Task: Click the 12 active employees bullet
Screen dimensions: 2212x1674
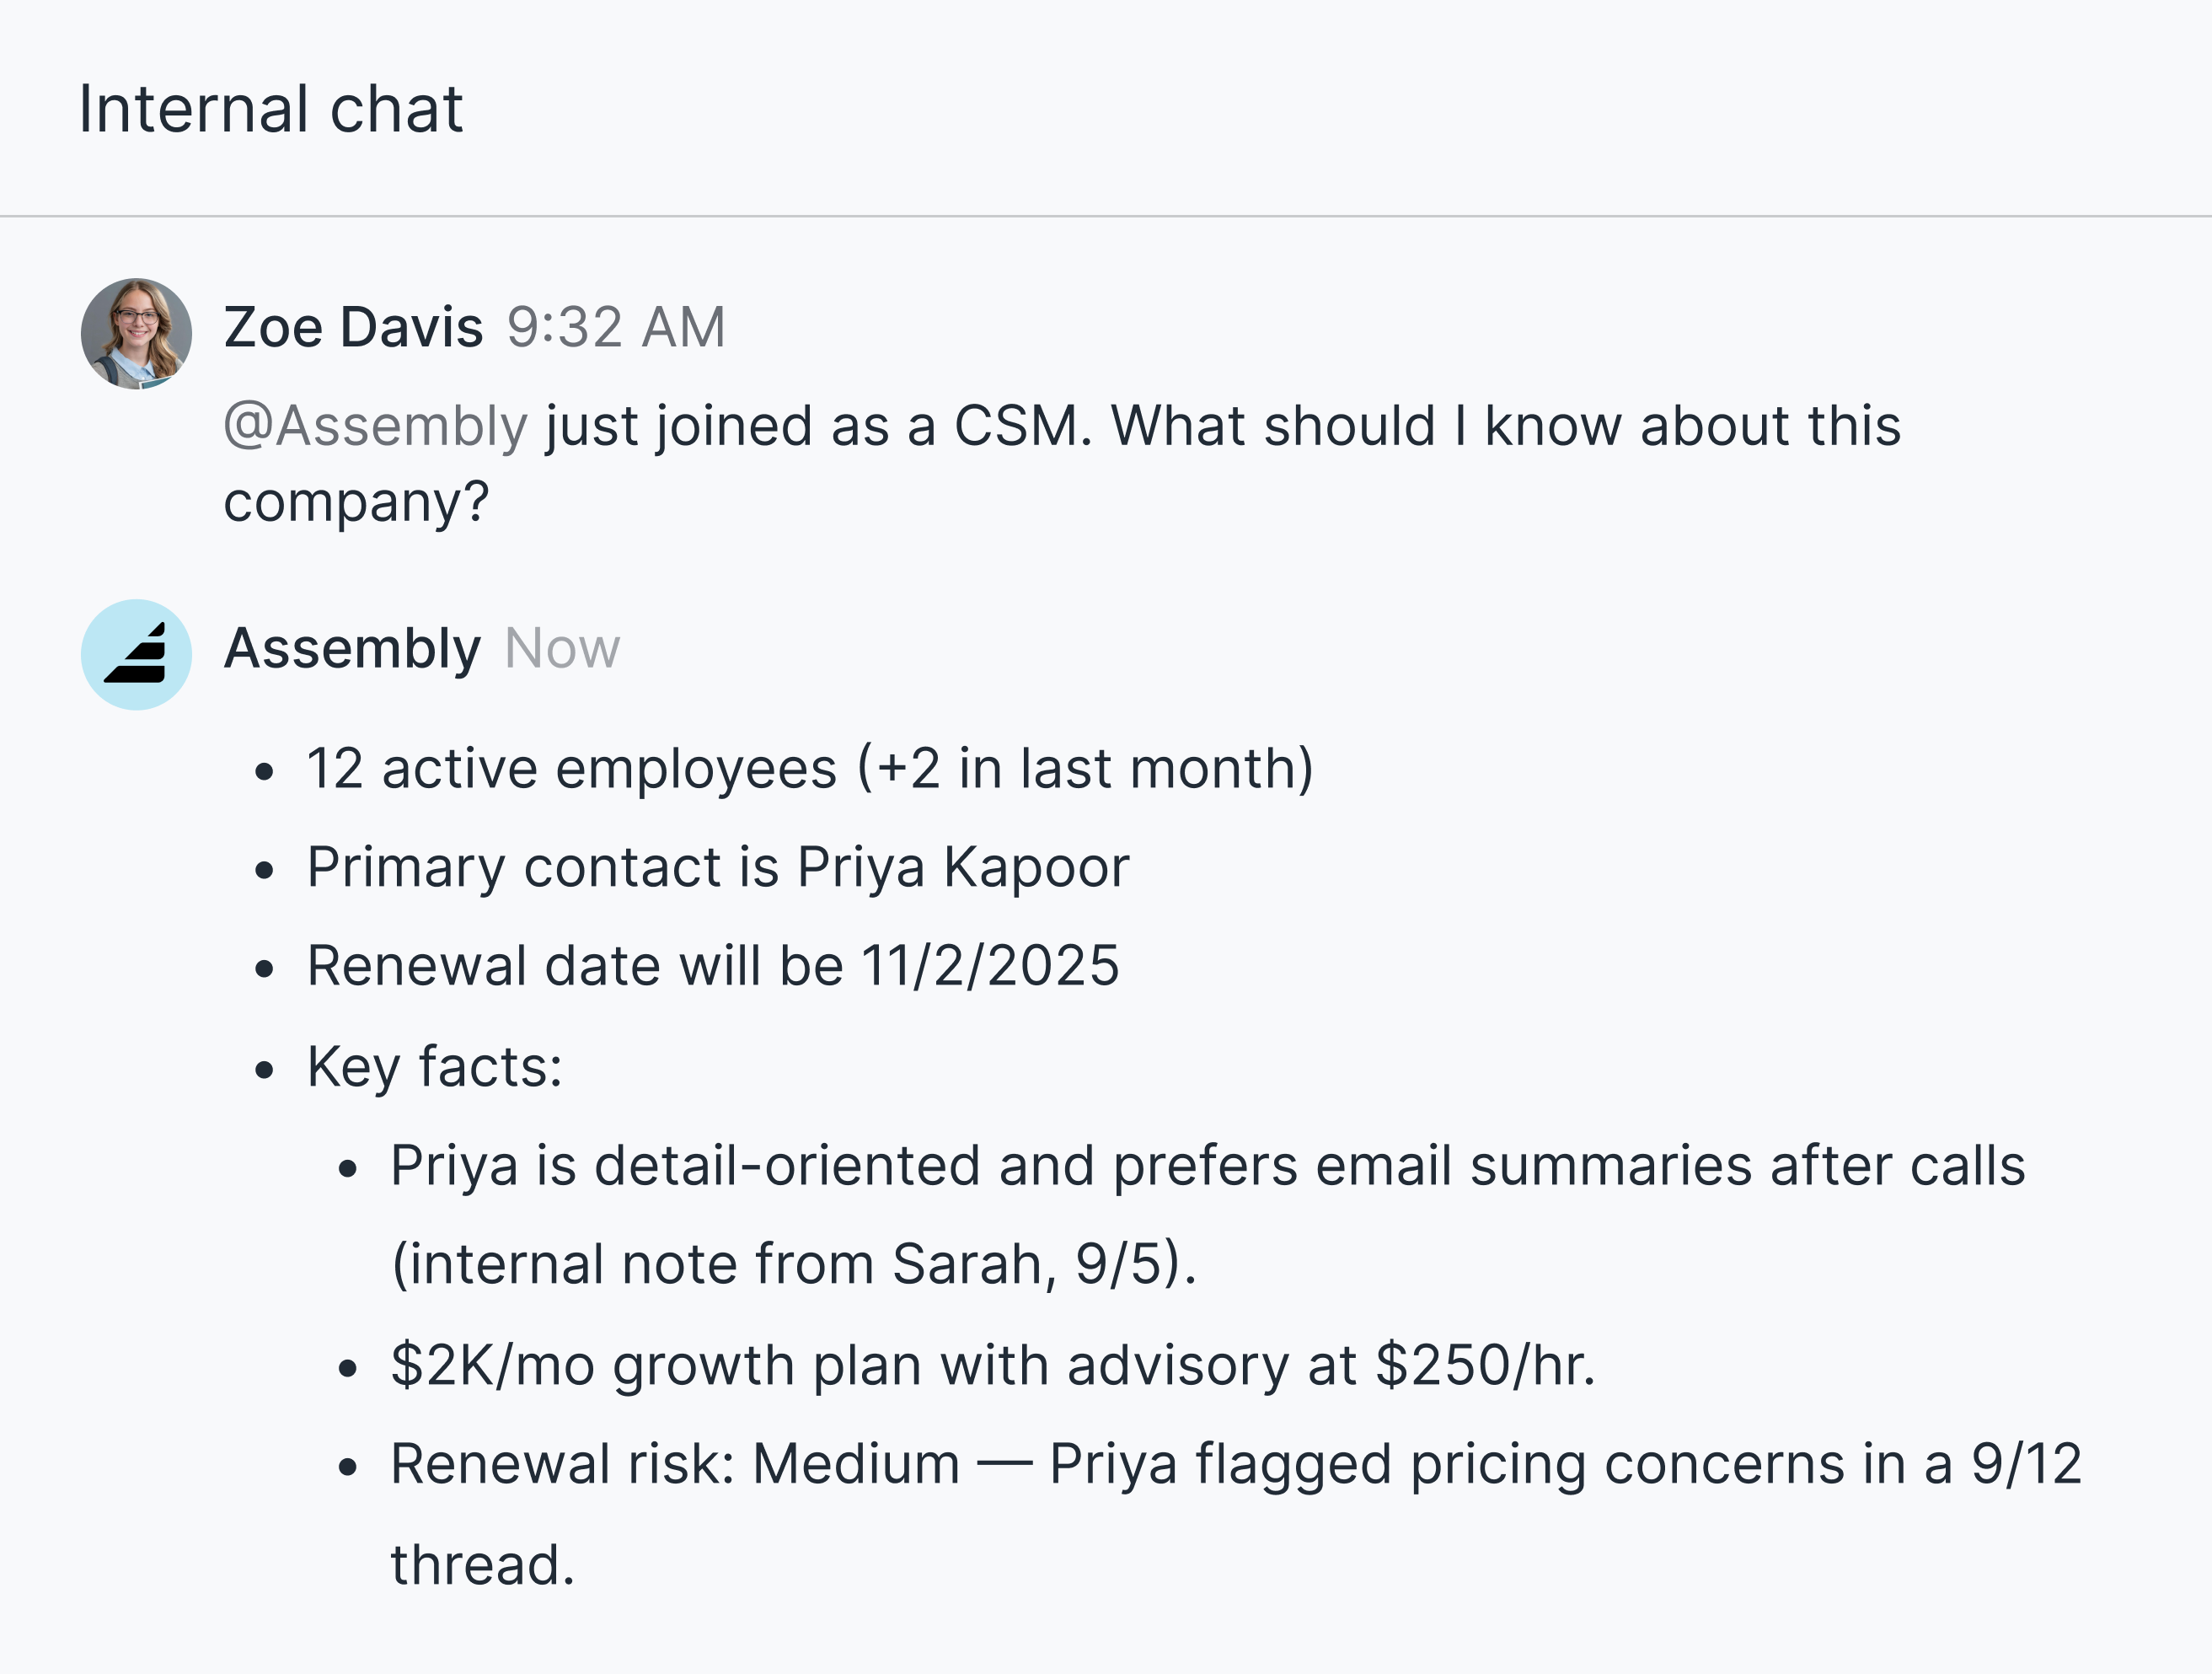Action: [x=809, y=768]
